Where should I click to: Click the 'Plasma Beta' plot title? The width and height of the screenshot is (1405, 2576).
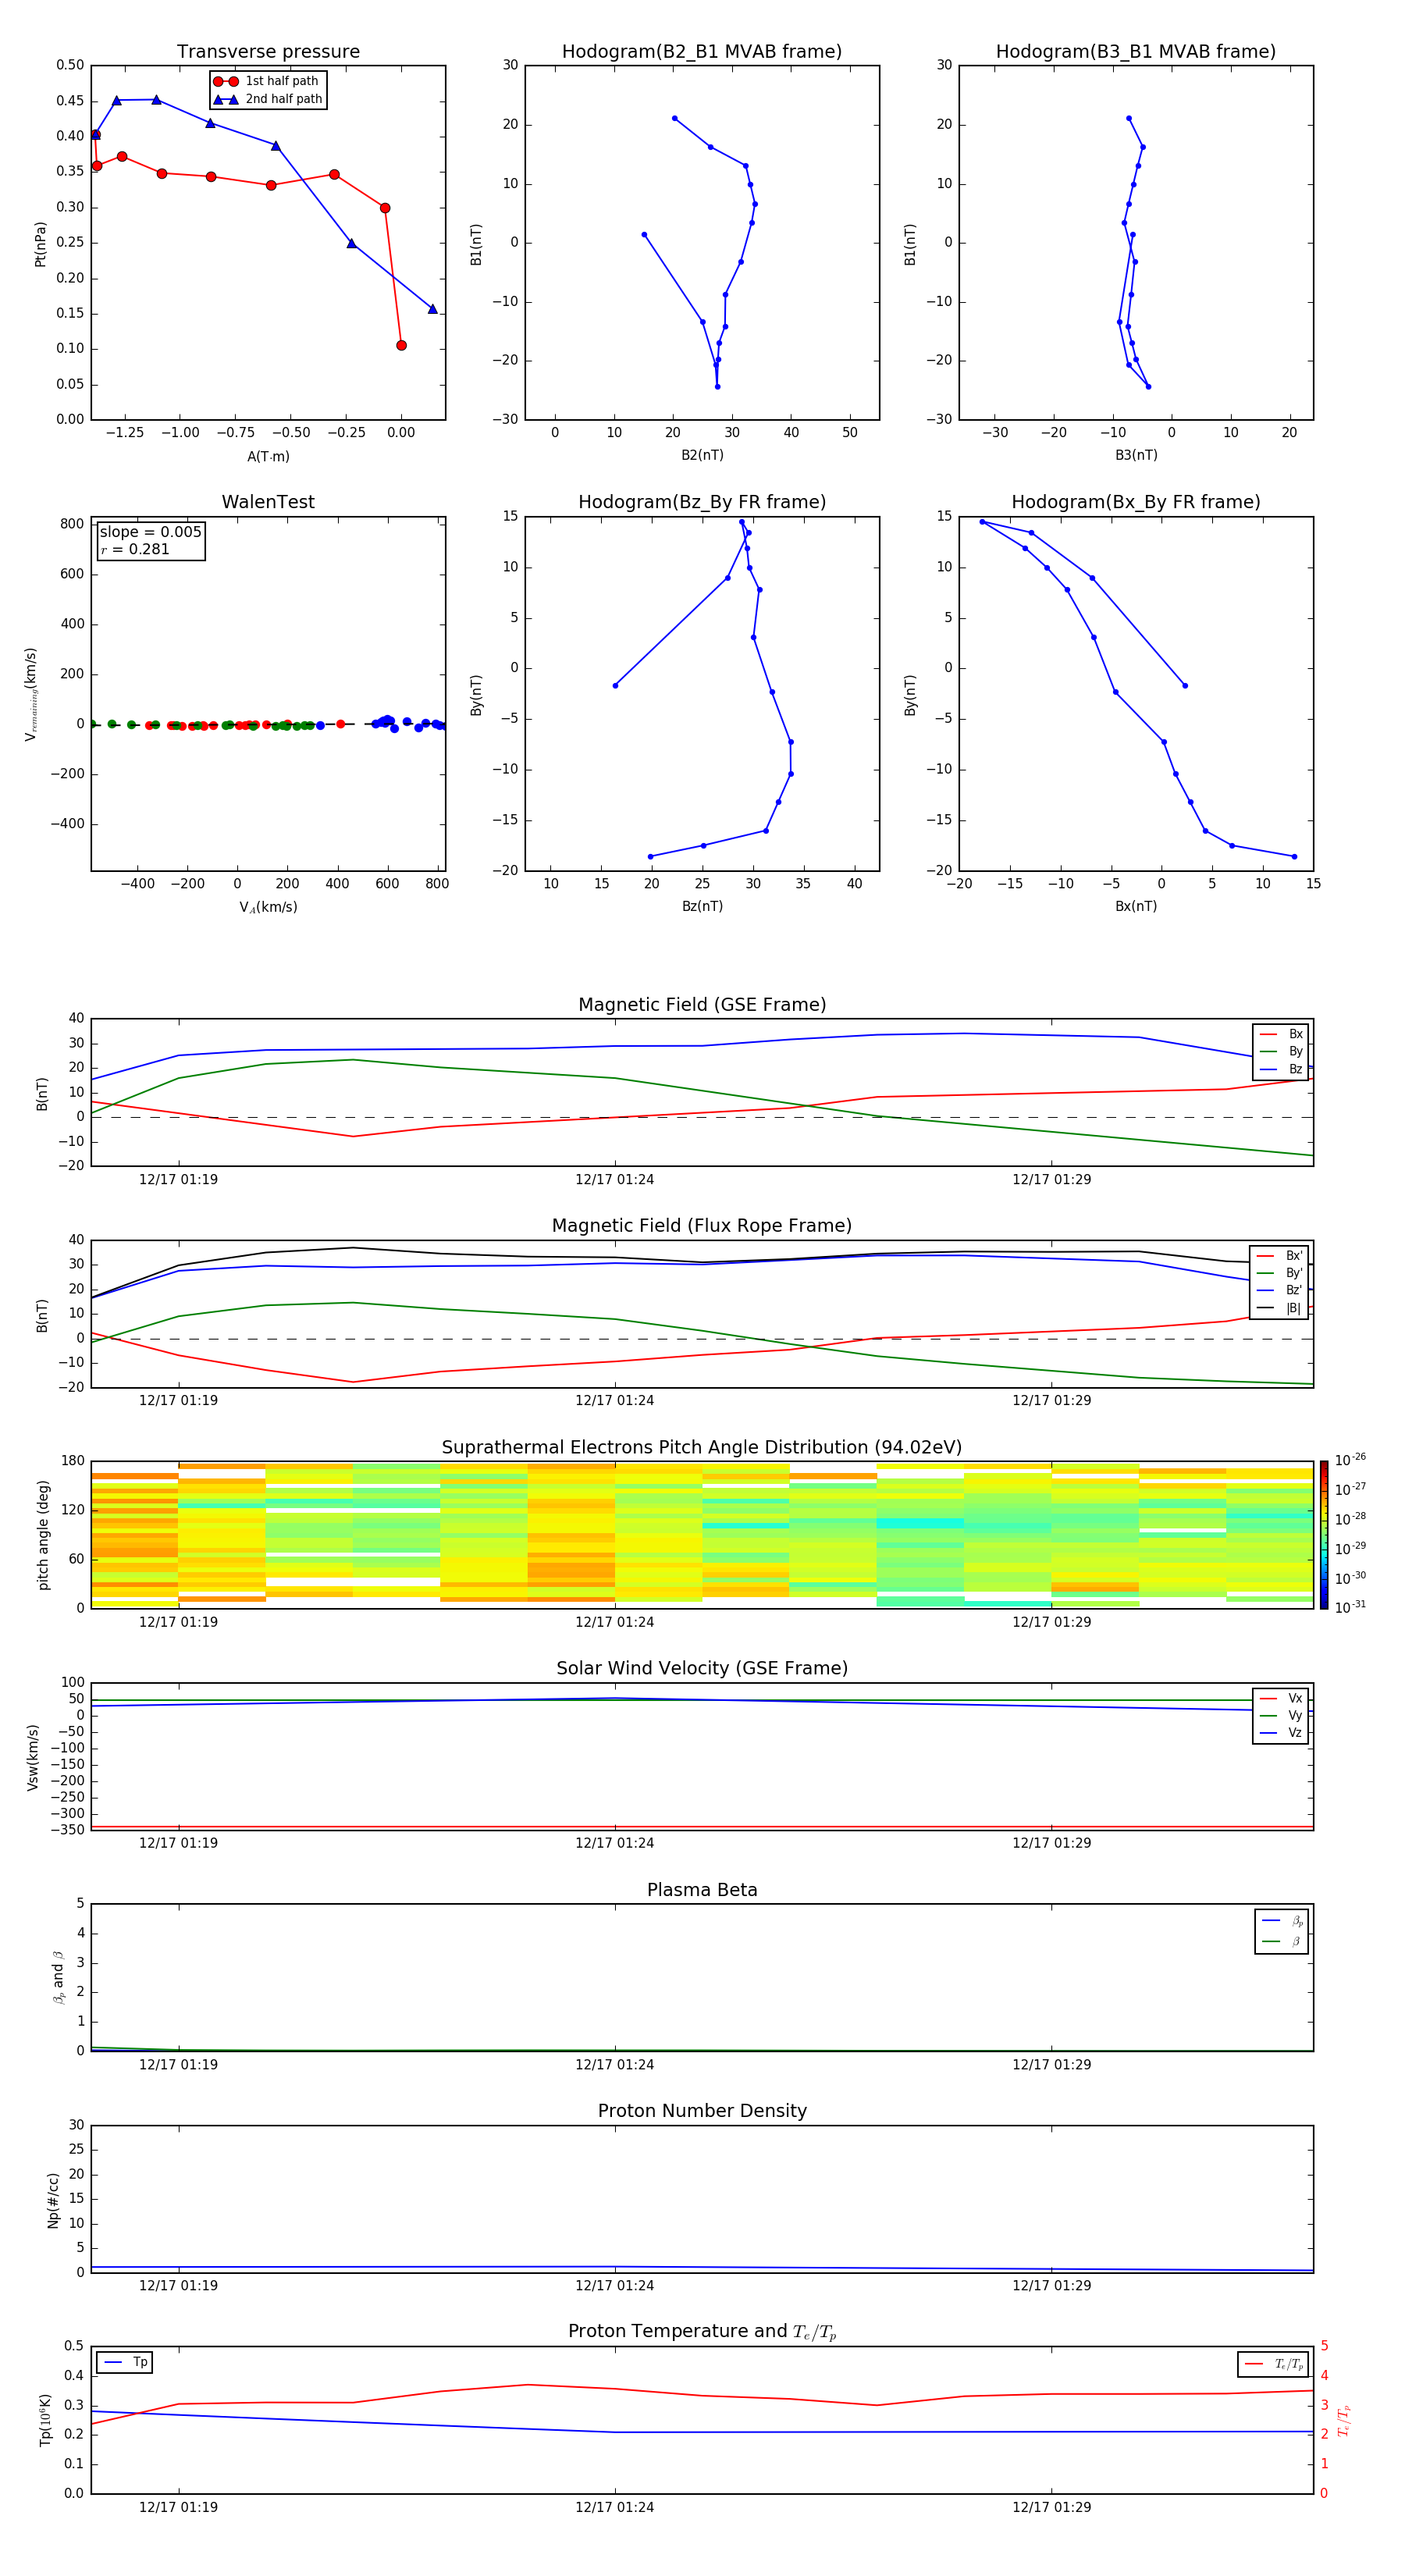tap(702, 1890)
